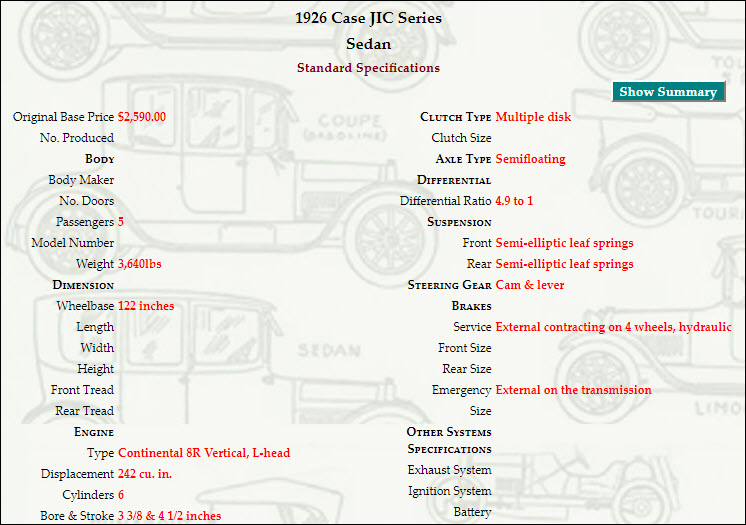
Task: Click the 'Width' label
Action: (x=98, y=348)
